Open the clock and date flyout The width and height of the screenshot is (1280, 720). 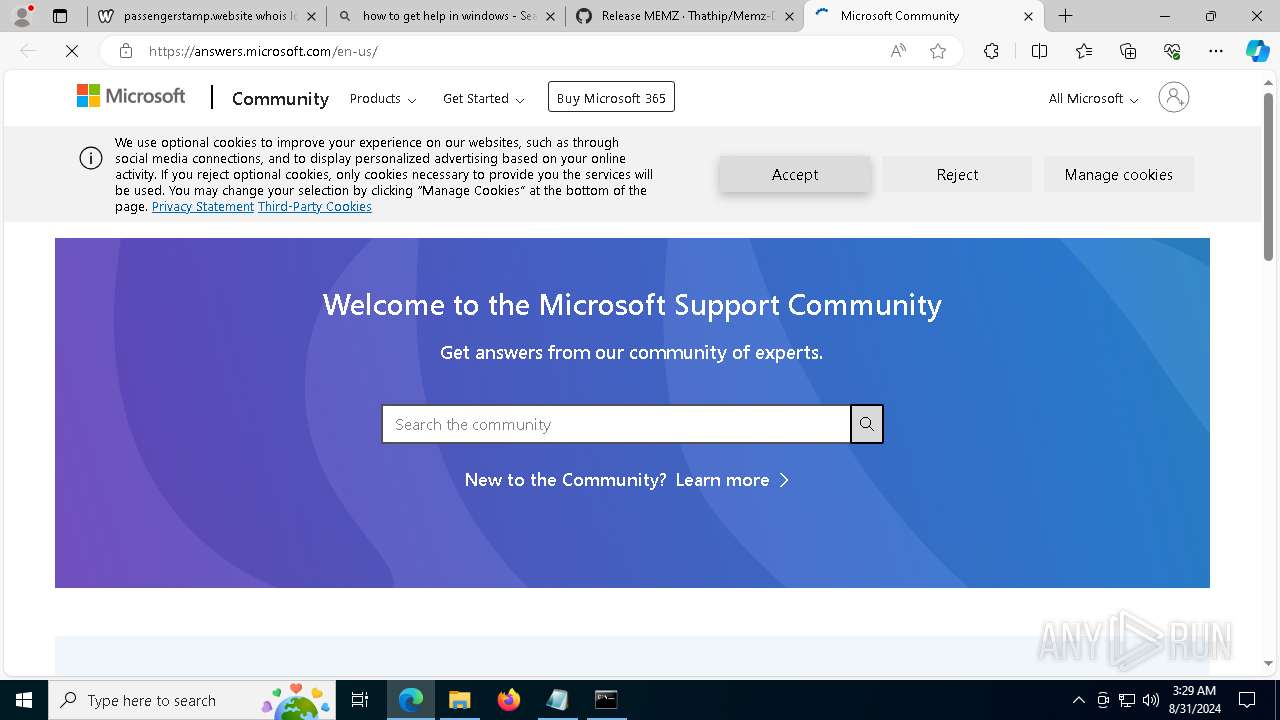1194,700
